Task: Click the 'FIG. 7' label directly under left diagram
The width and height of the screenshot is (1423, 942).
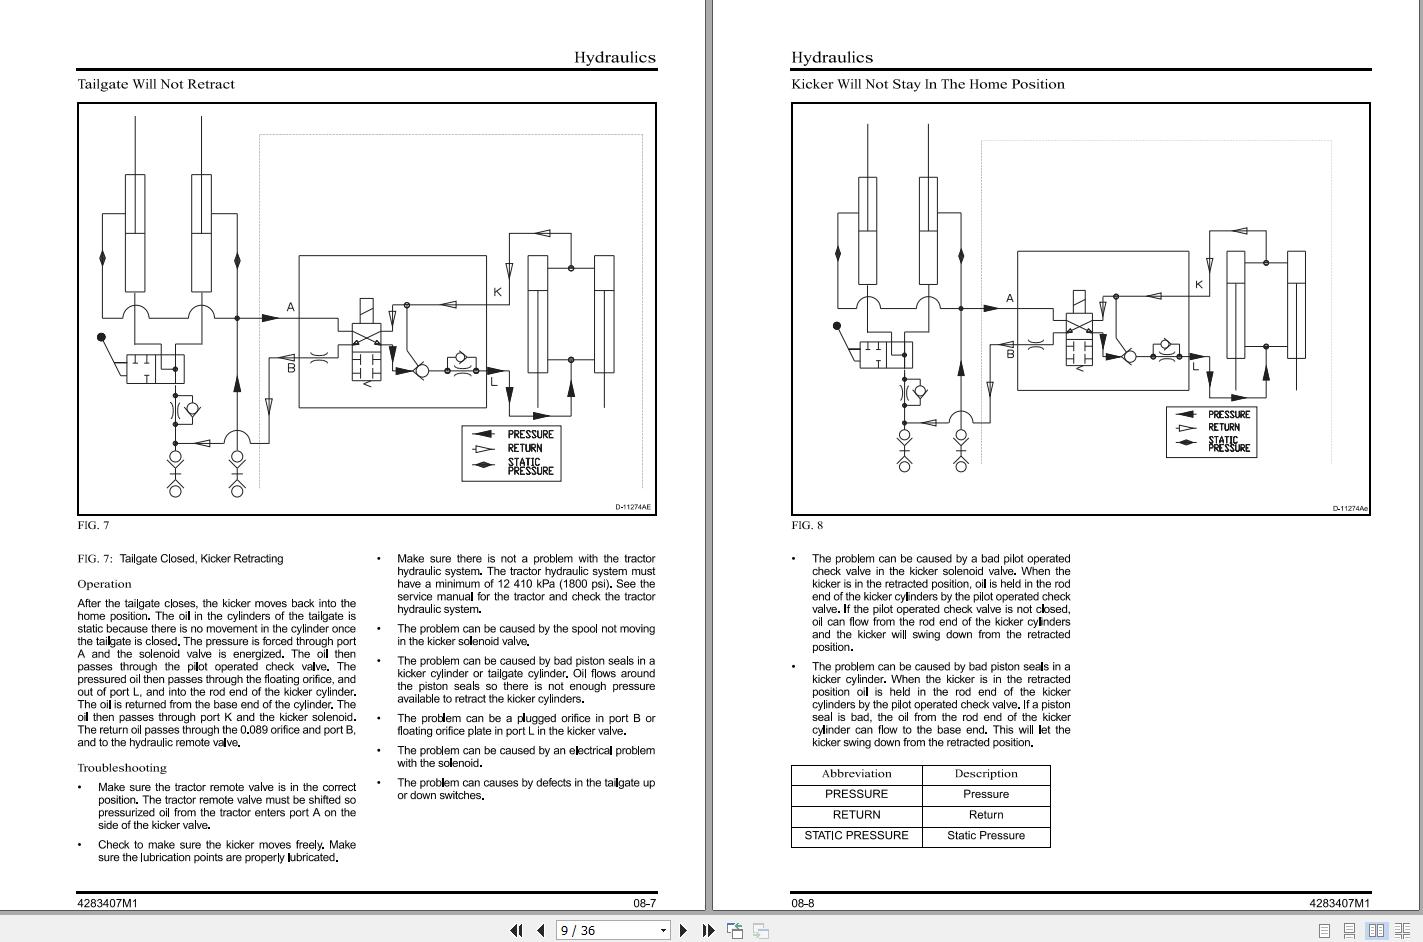Action: [x=93, y=525]
